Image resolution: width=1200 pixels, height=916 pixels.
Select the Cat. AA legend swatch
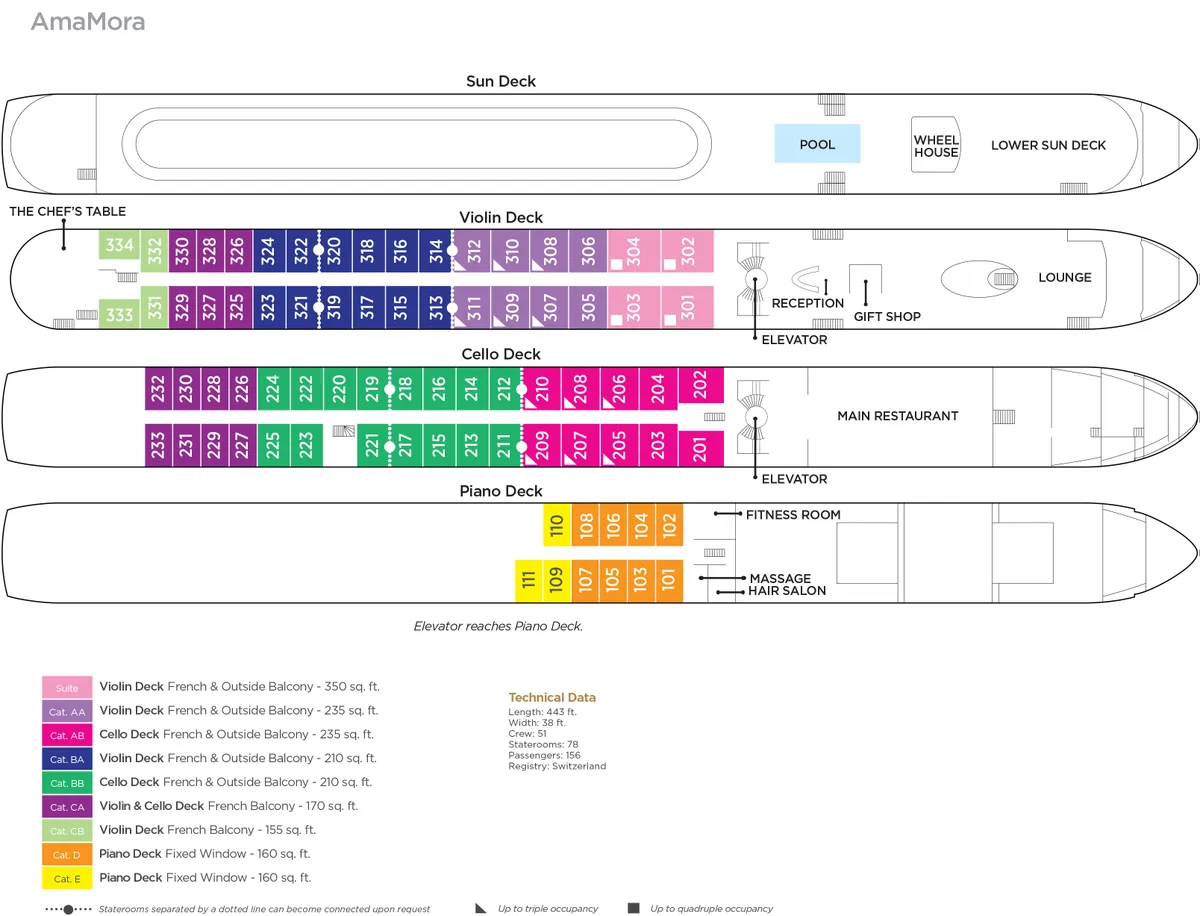67,711
